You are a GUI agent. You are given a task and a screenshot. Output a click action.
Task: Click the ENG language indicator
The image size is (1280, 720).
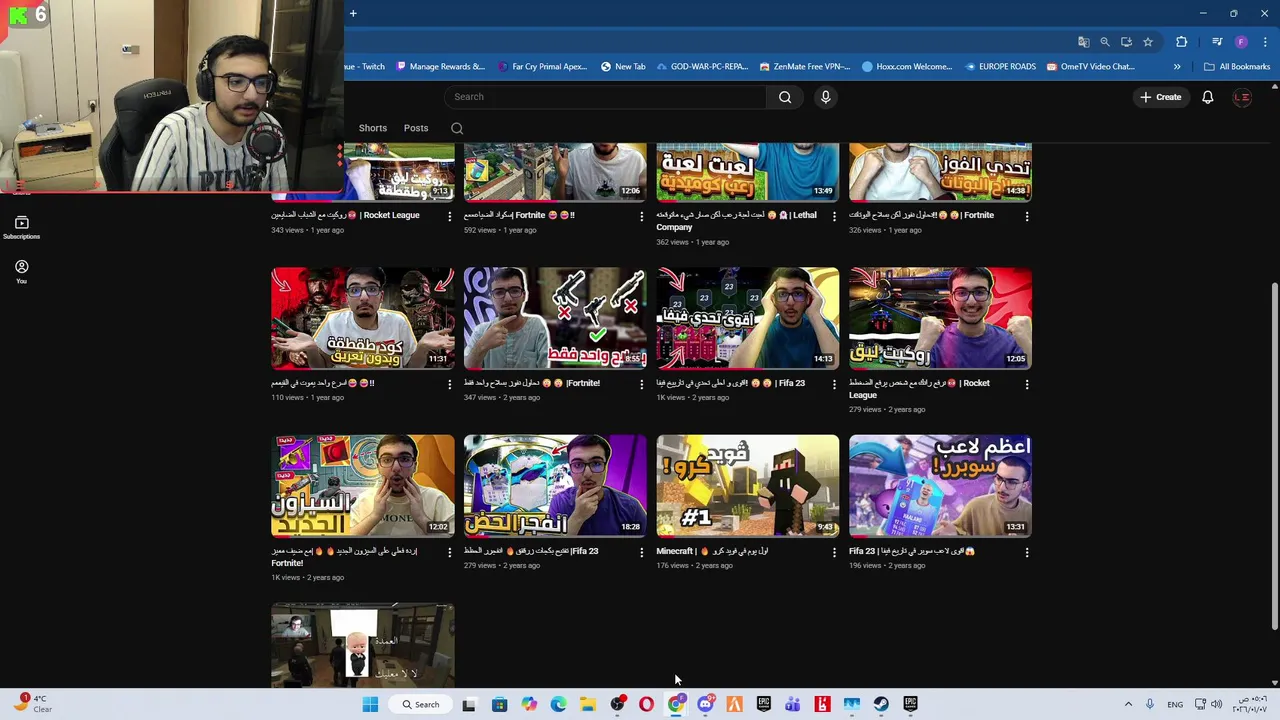(x=1175, y=704)
